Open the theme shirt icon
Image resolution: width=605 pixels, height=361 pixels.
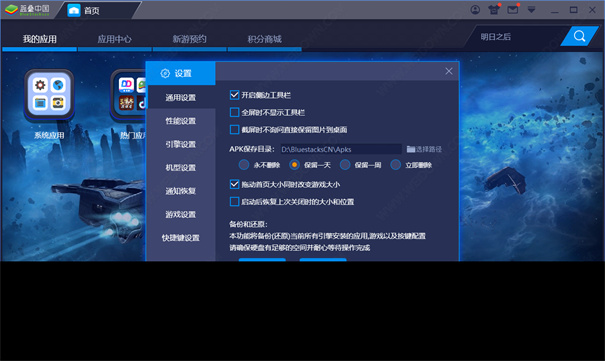(493, 10)
